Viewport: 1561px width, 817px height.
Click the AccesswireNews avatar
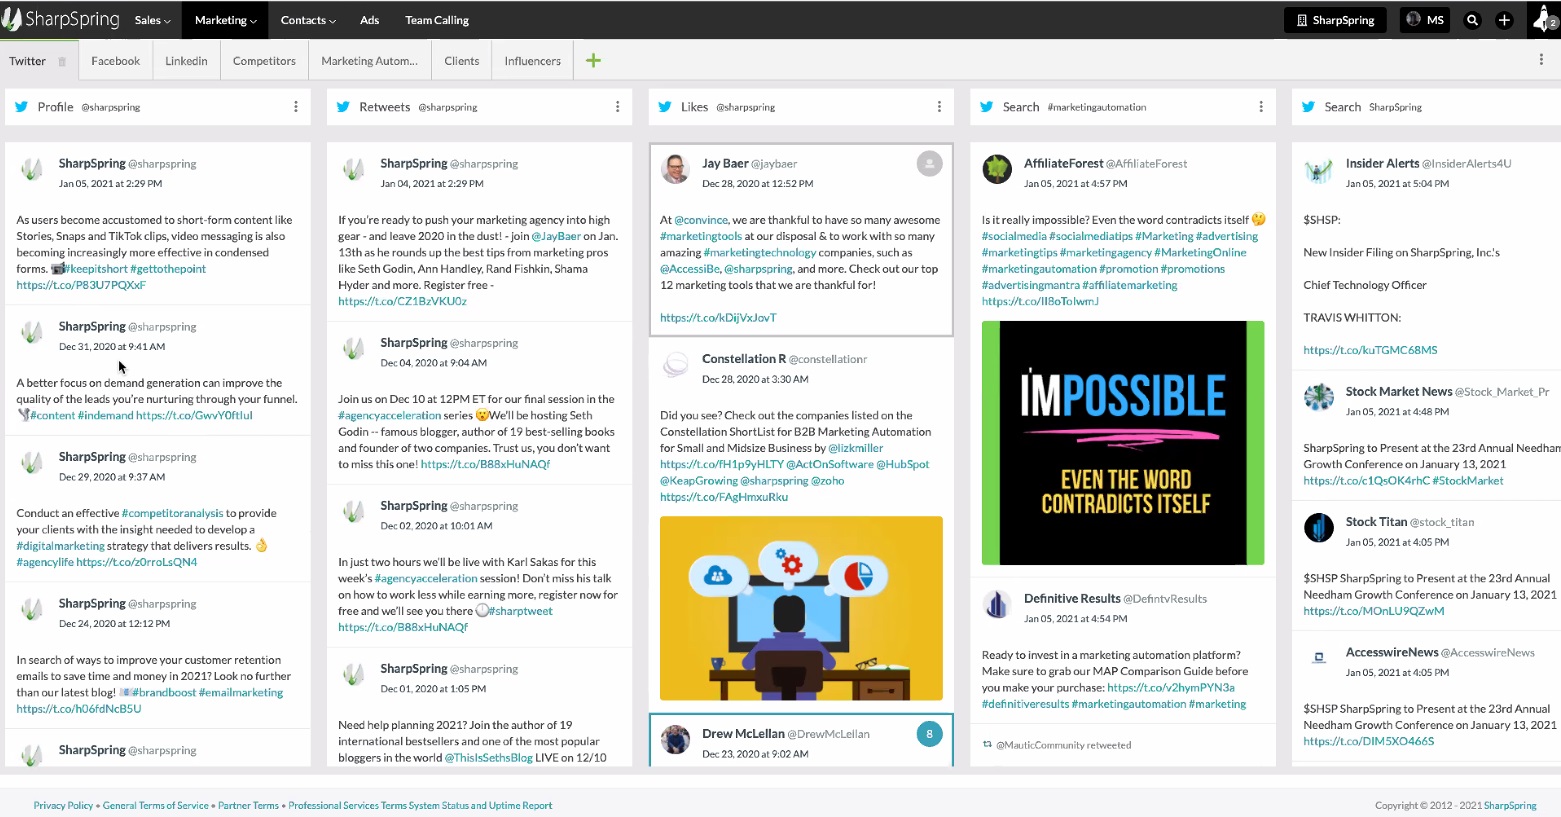(x=1319, y=658)
